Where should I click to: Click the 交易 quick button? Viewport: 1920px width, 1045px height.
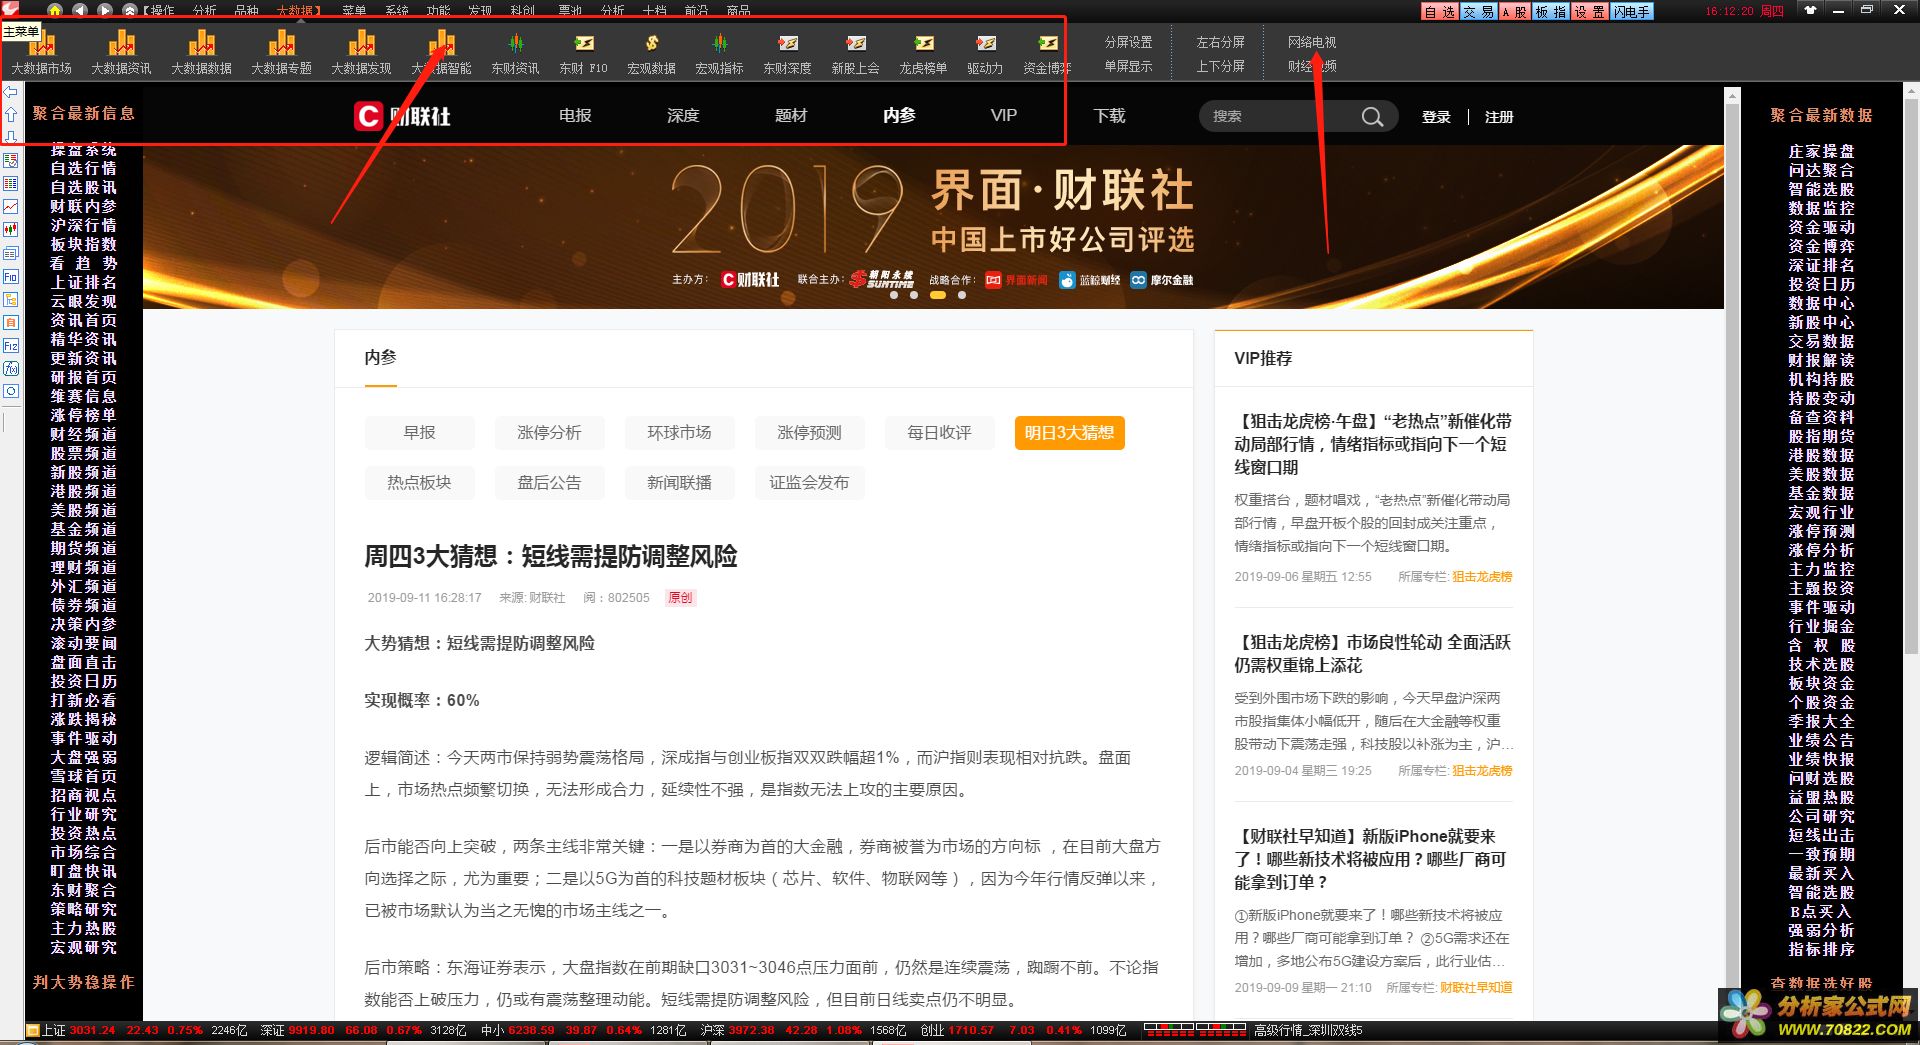tap(1478, 12)
